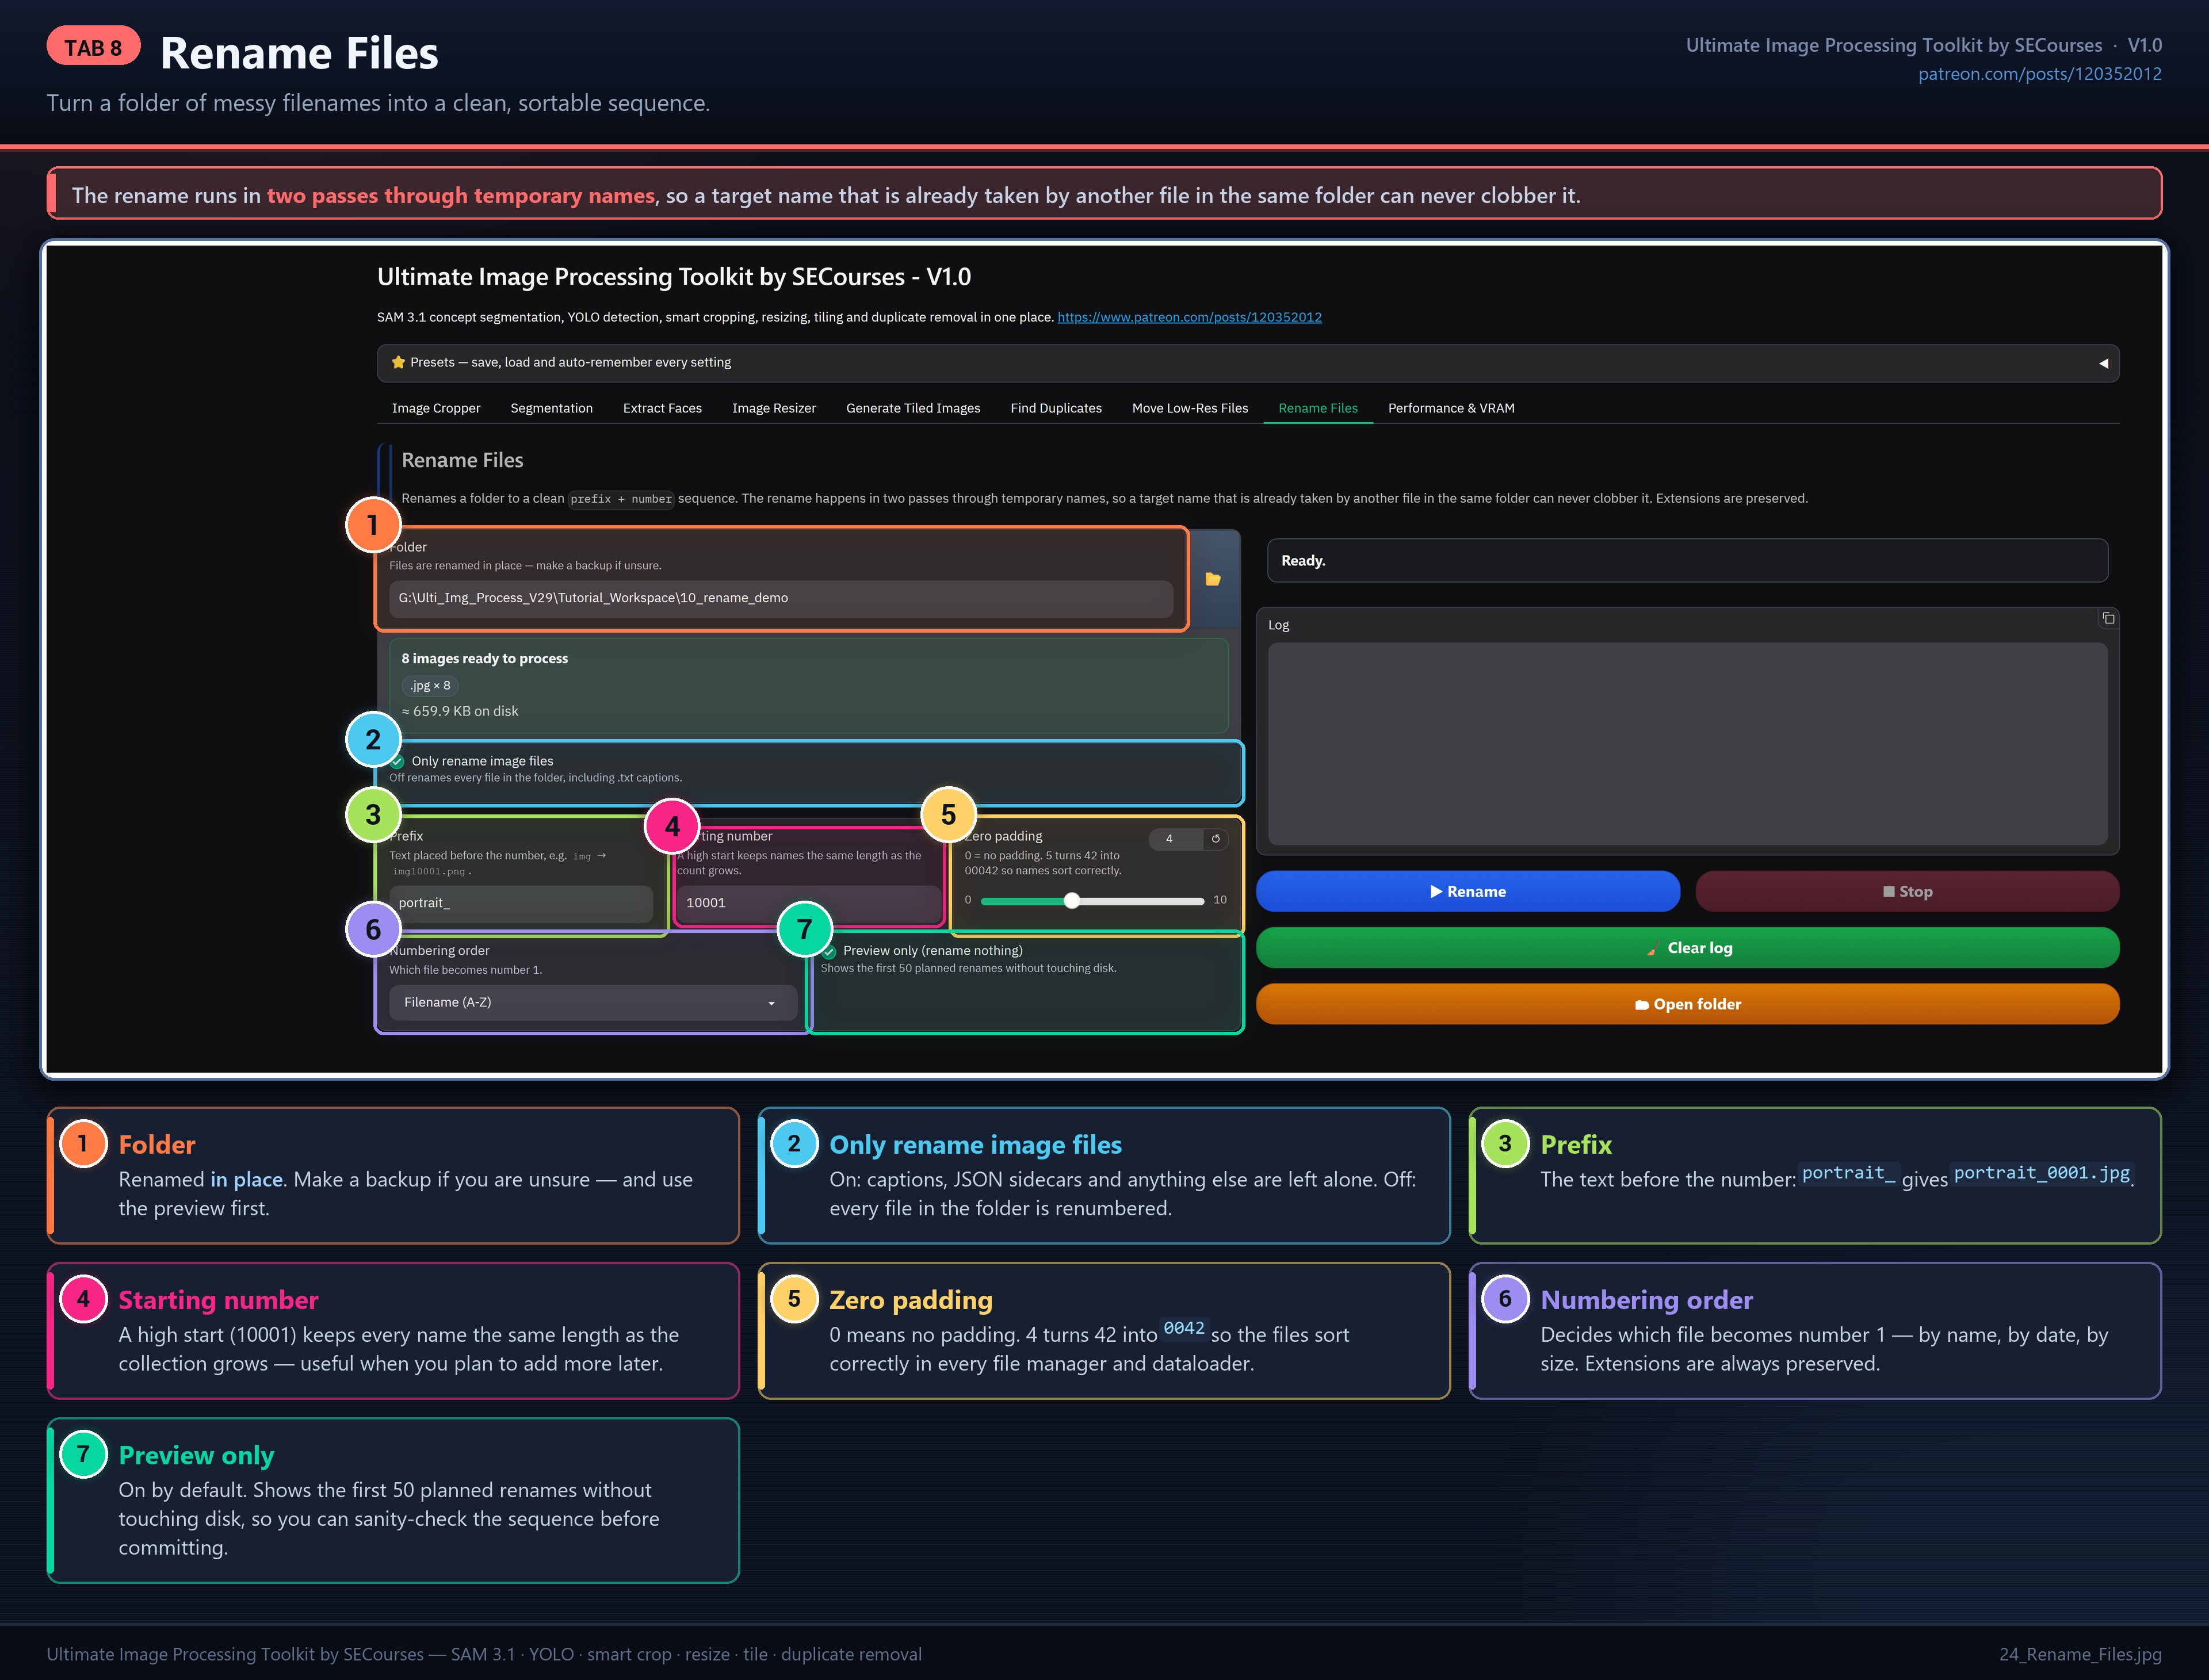Click the Rename Files section heading
The image size is (2209, 1680).
pos(462,460)
